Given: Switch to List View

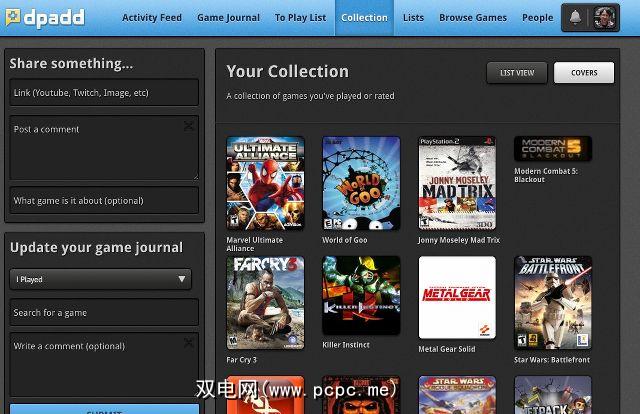Looking at the screenshot, I should point(517,73).
